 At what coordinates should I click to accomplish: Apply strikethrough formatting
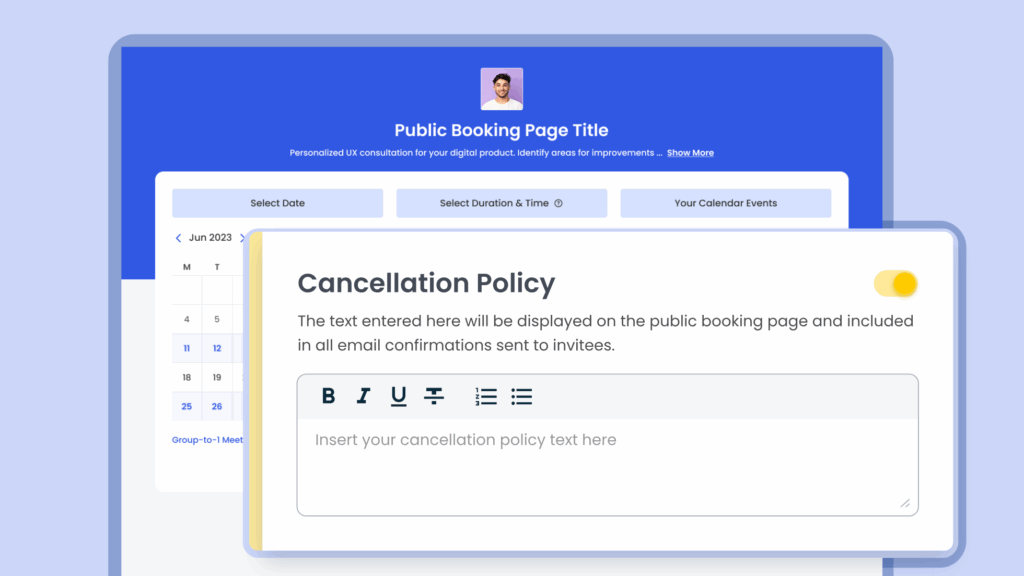pyautogui.click(x=434, y=396)
